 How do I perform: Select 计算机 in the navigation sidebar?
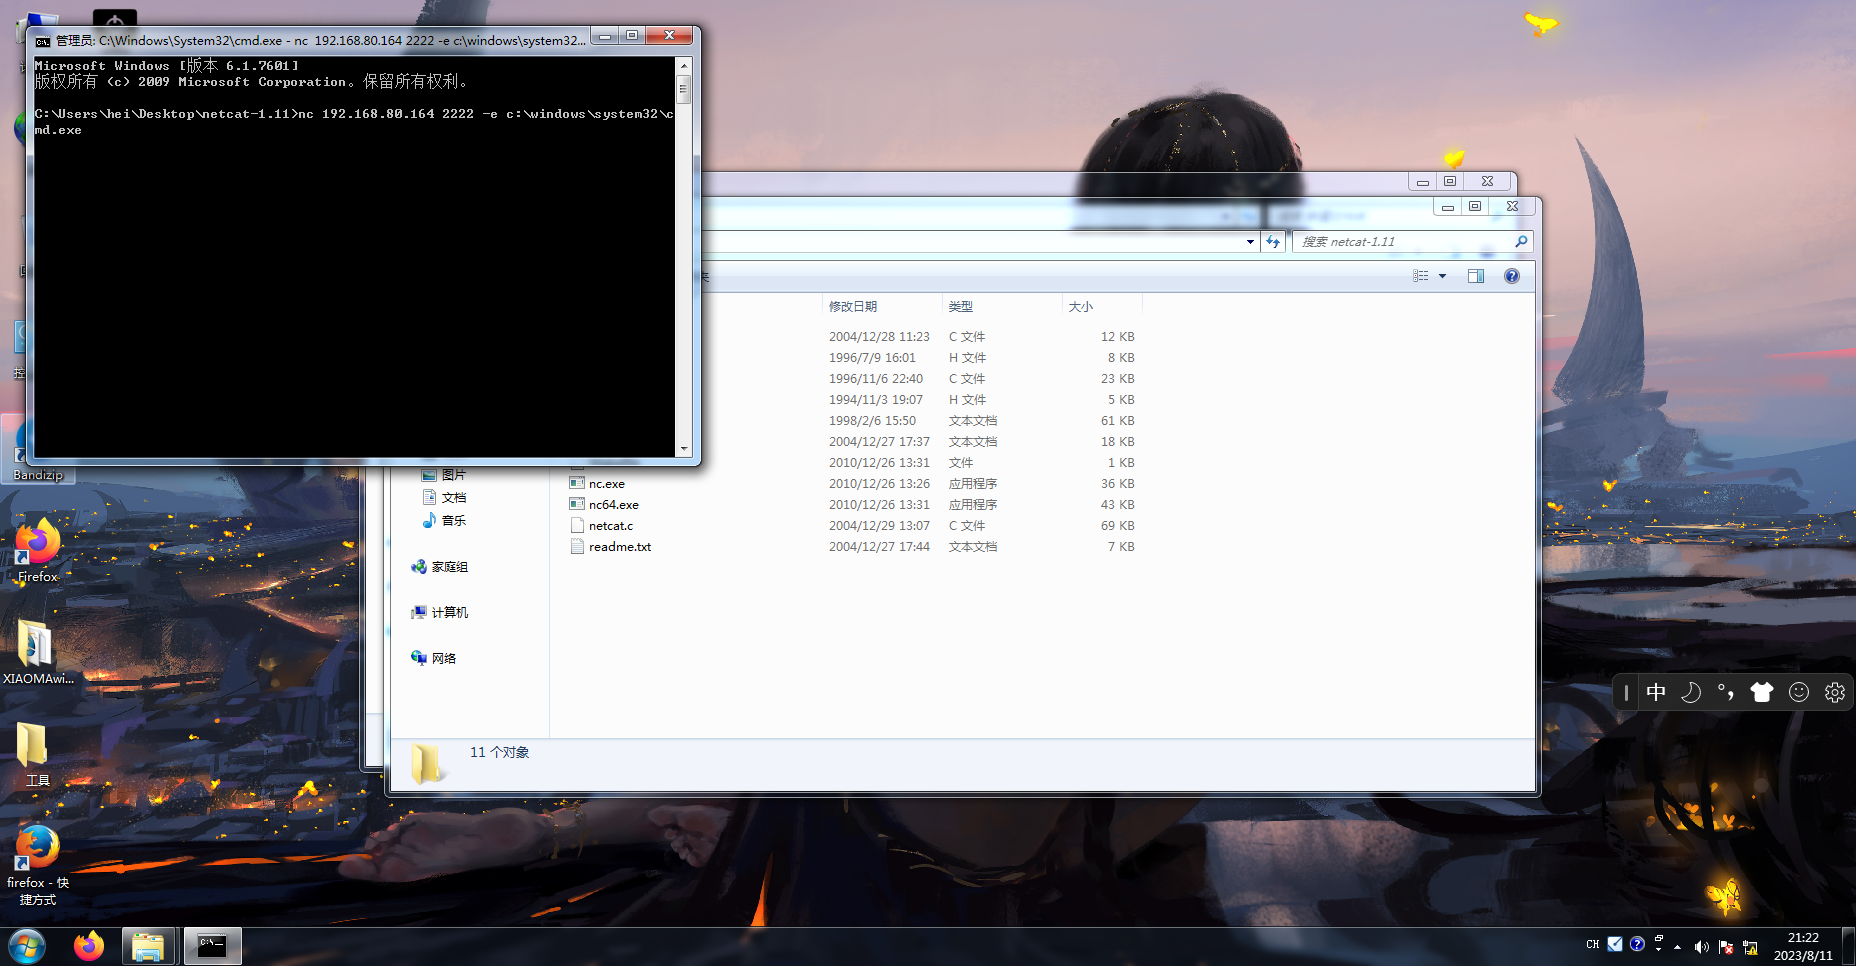tap(449, 612)
